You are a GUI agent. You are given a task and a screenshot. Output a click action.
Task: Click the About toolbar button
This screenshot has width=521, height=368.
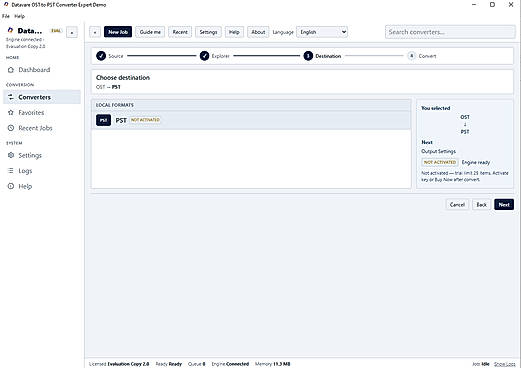pyautogui.click(x=258, y=32)
